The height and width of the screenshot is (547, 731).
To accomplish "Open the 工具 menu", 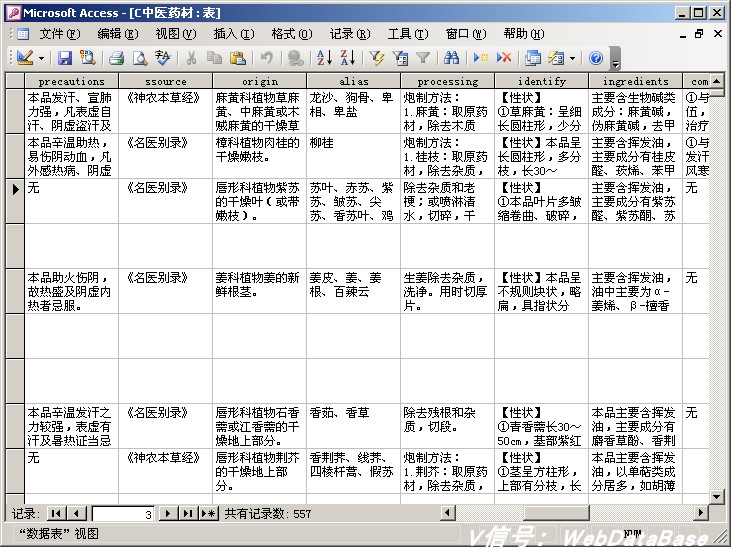I will (x=408, y=34).
